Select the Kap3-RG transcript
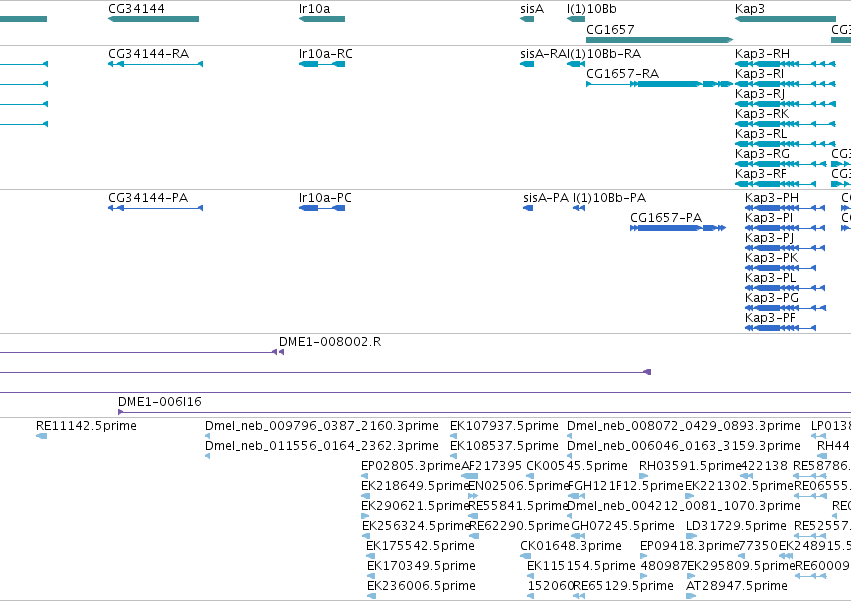The width and height of the screenshot is (851, 601). [780, 164]
